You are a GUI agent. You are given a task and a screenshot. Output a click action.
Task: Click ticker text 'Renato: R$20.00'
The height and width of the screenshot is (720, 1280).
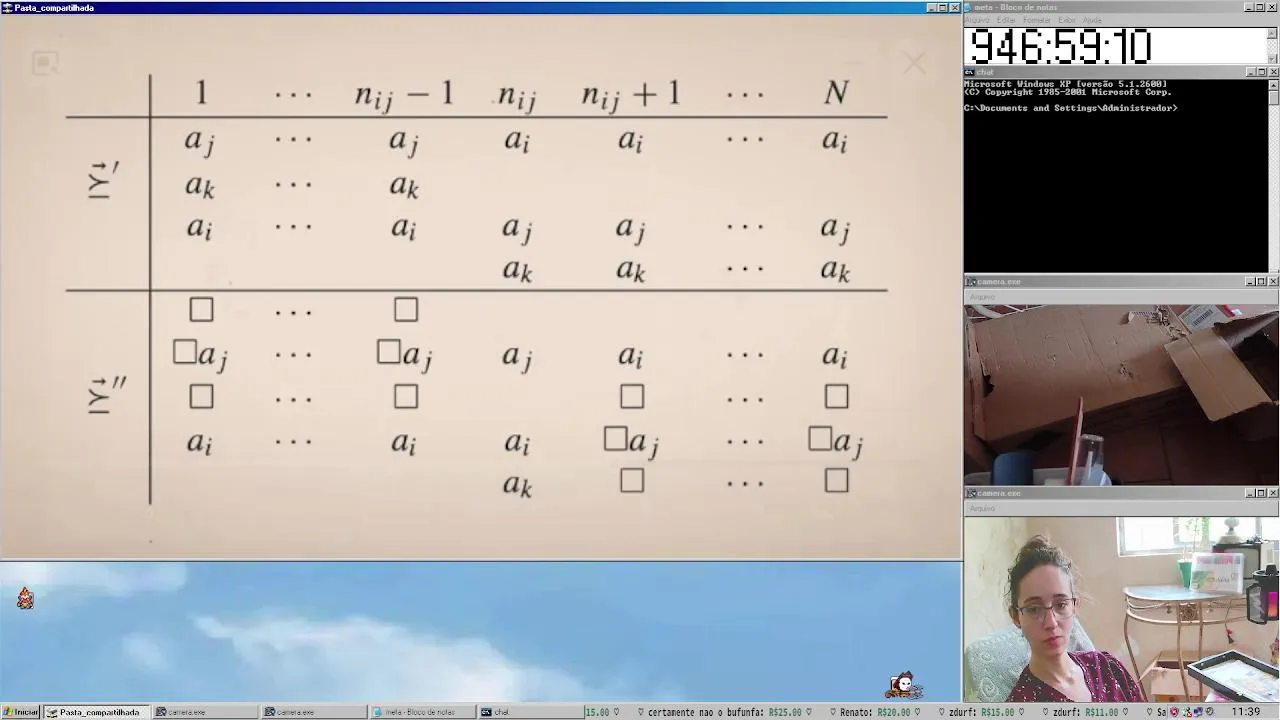875,712
